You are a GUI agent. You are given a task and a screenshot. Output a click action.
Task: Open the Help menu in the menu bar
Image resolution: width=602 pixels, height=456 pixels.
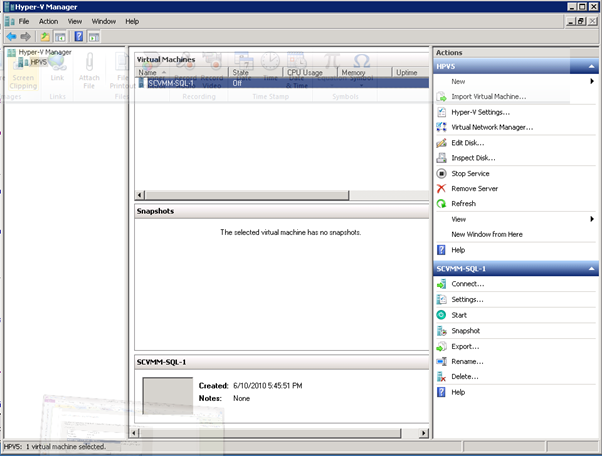click(132, 21)
